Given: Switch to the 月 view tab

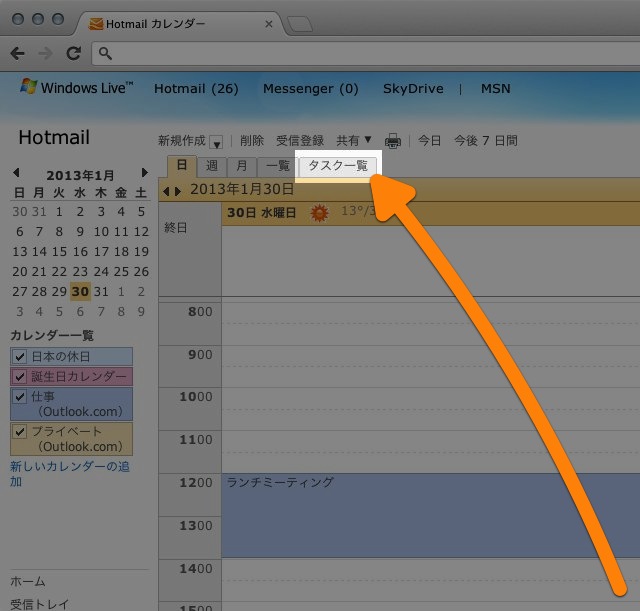Looking at the screenshot, I should pyautogui.click(x=242, y=167).
